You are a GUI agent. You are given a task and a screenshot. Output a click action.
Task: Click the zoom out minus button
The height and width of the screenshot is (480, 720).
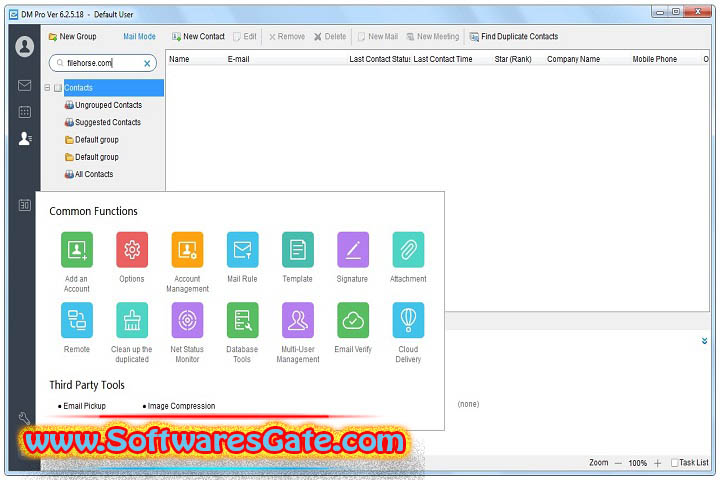(618, 463)
